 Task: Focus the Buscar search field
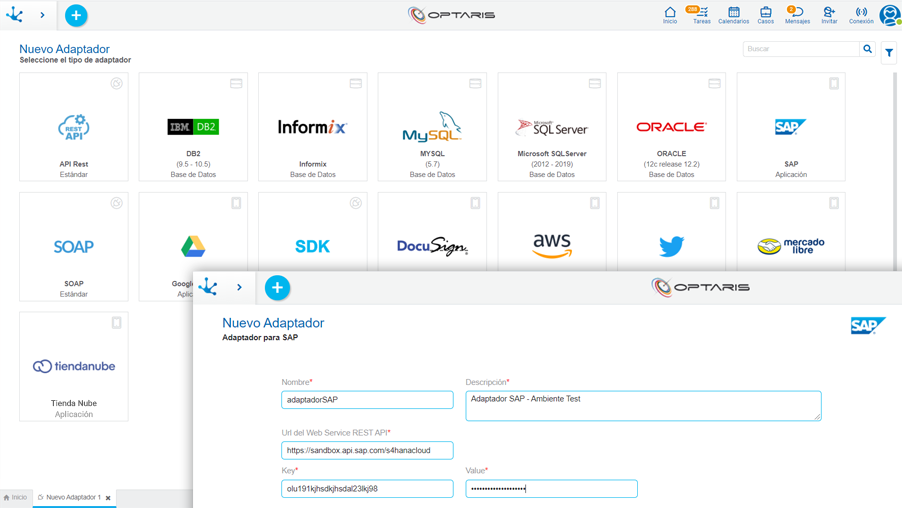click(x=801, y=49)
